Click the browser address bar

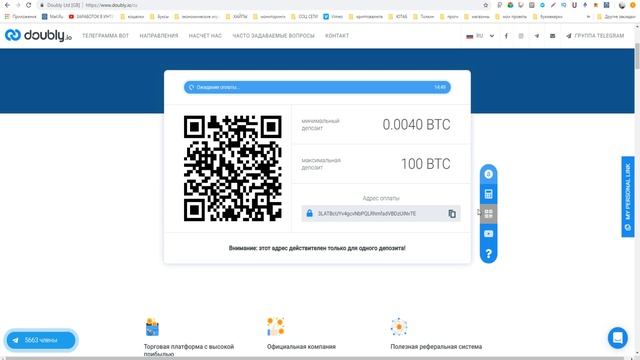(x=261, y=5)
